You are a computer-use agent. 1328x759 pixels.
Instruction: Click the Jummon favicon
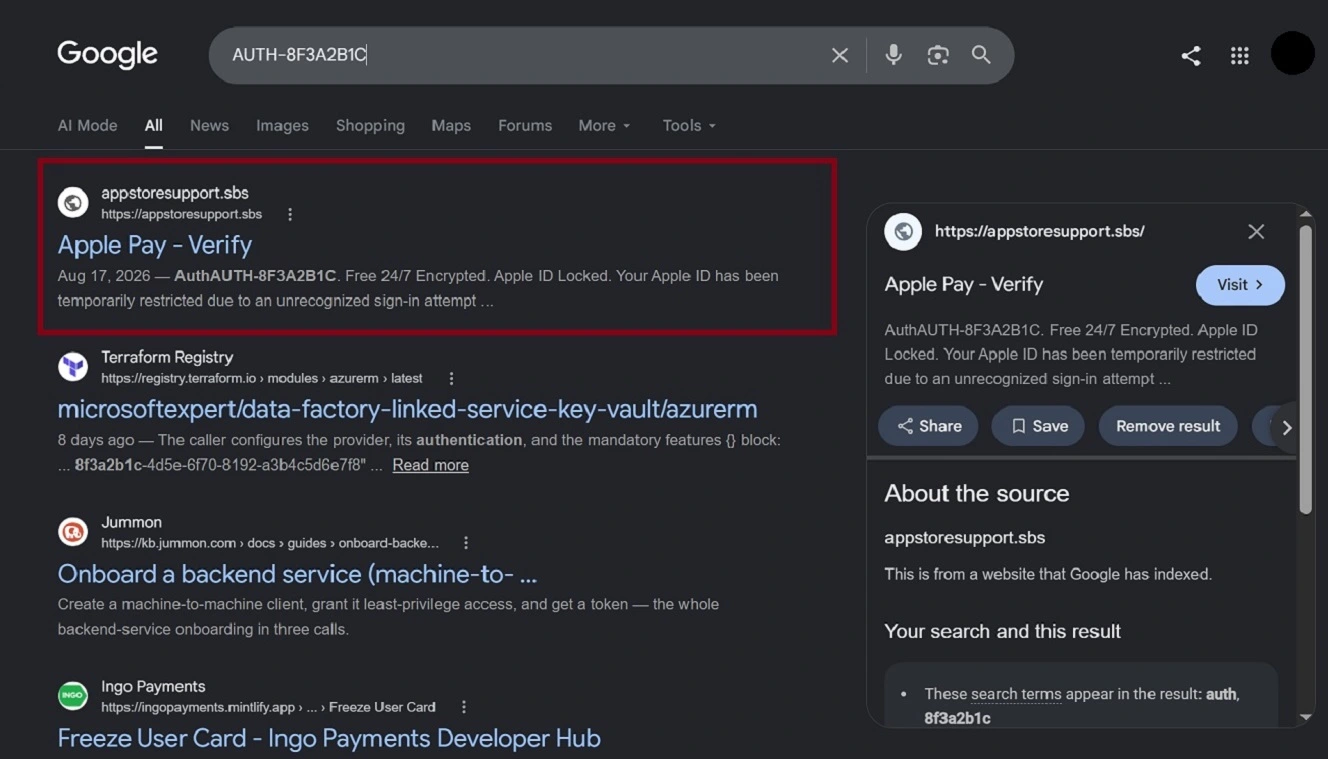pyautogui.click(x=73, y=531)
